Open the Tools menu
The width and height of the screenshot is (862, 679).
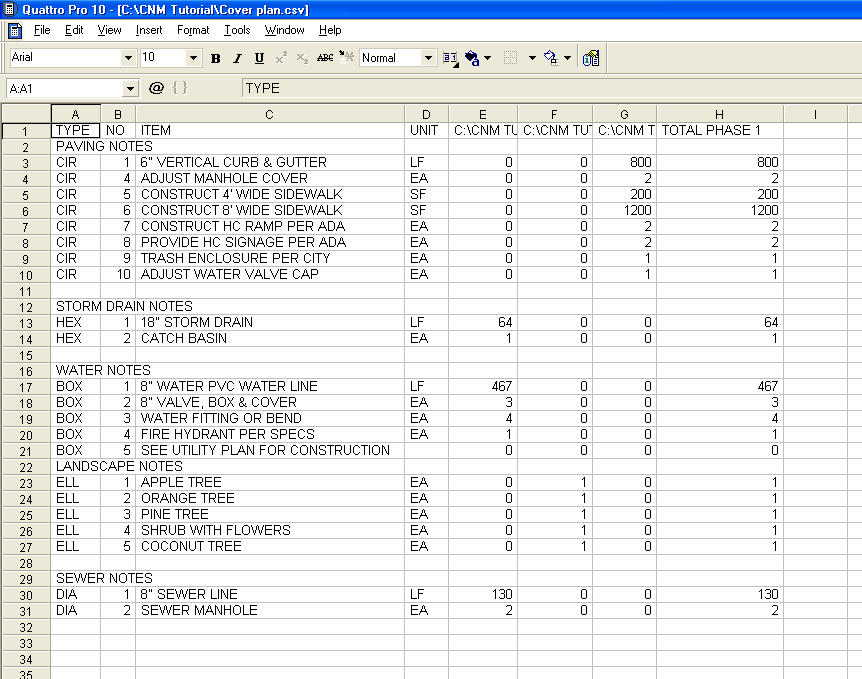(x=237, y=30)
